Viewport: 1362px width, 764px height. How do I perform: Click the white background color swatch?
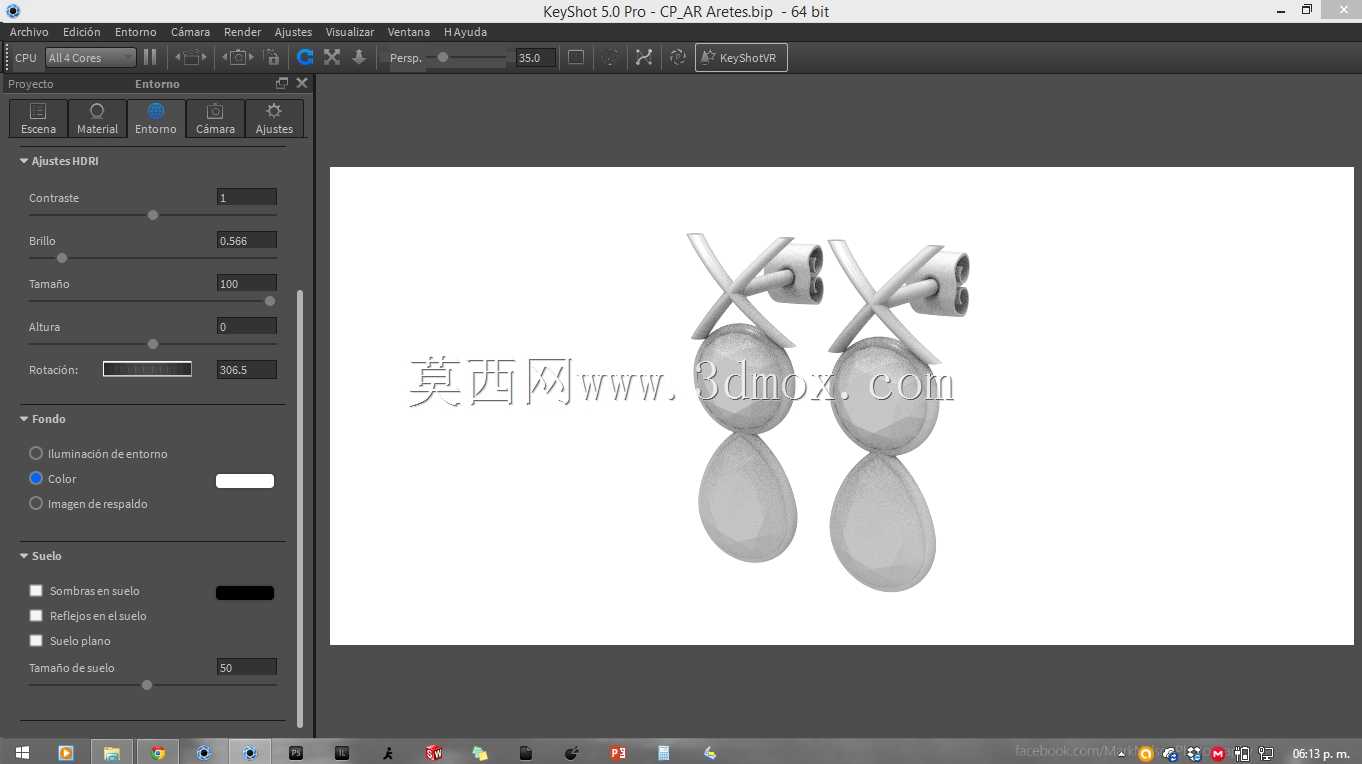[x=245, y=481]
